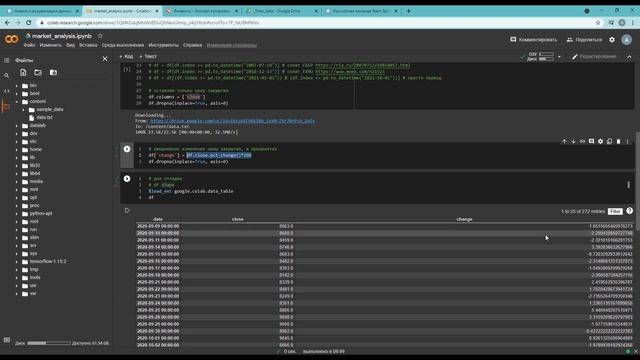Copy link to selected cell
This screenshot has width=640, height=360.
[582, 141]
